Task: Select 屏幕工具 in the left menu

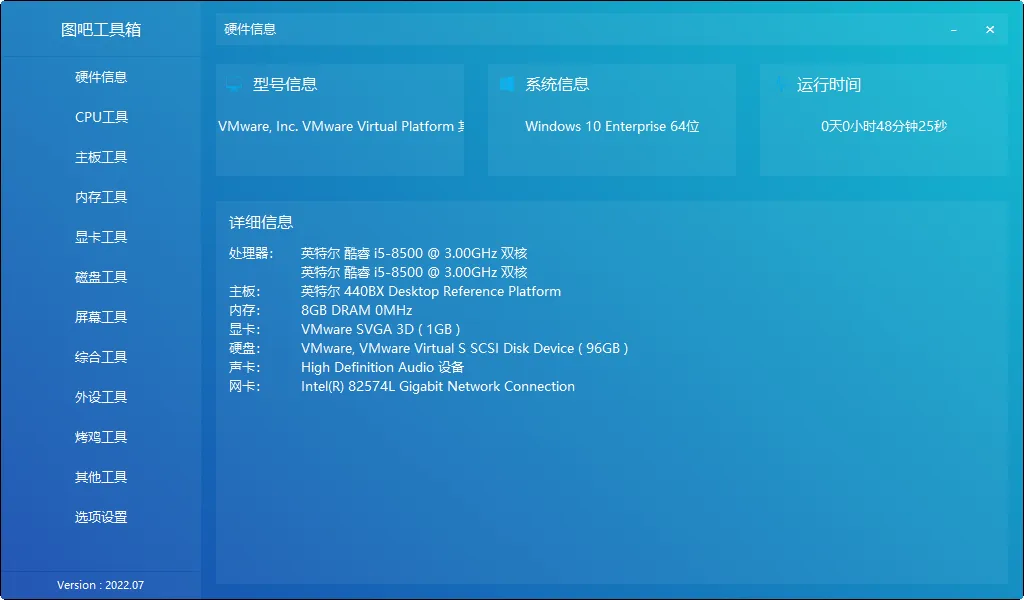Action: tap(101, 317)
